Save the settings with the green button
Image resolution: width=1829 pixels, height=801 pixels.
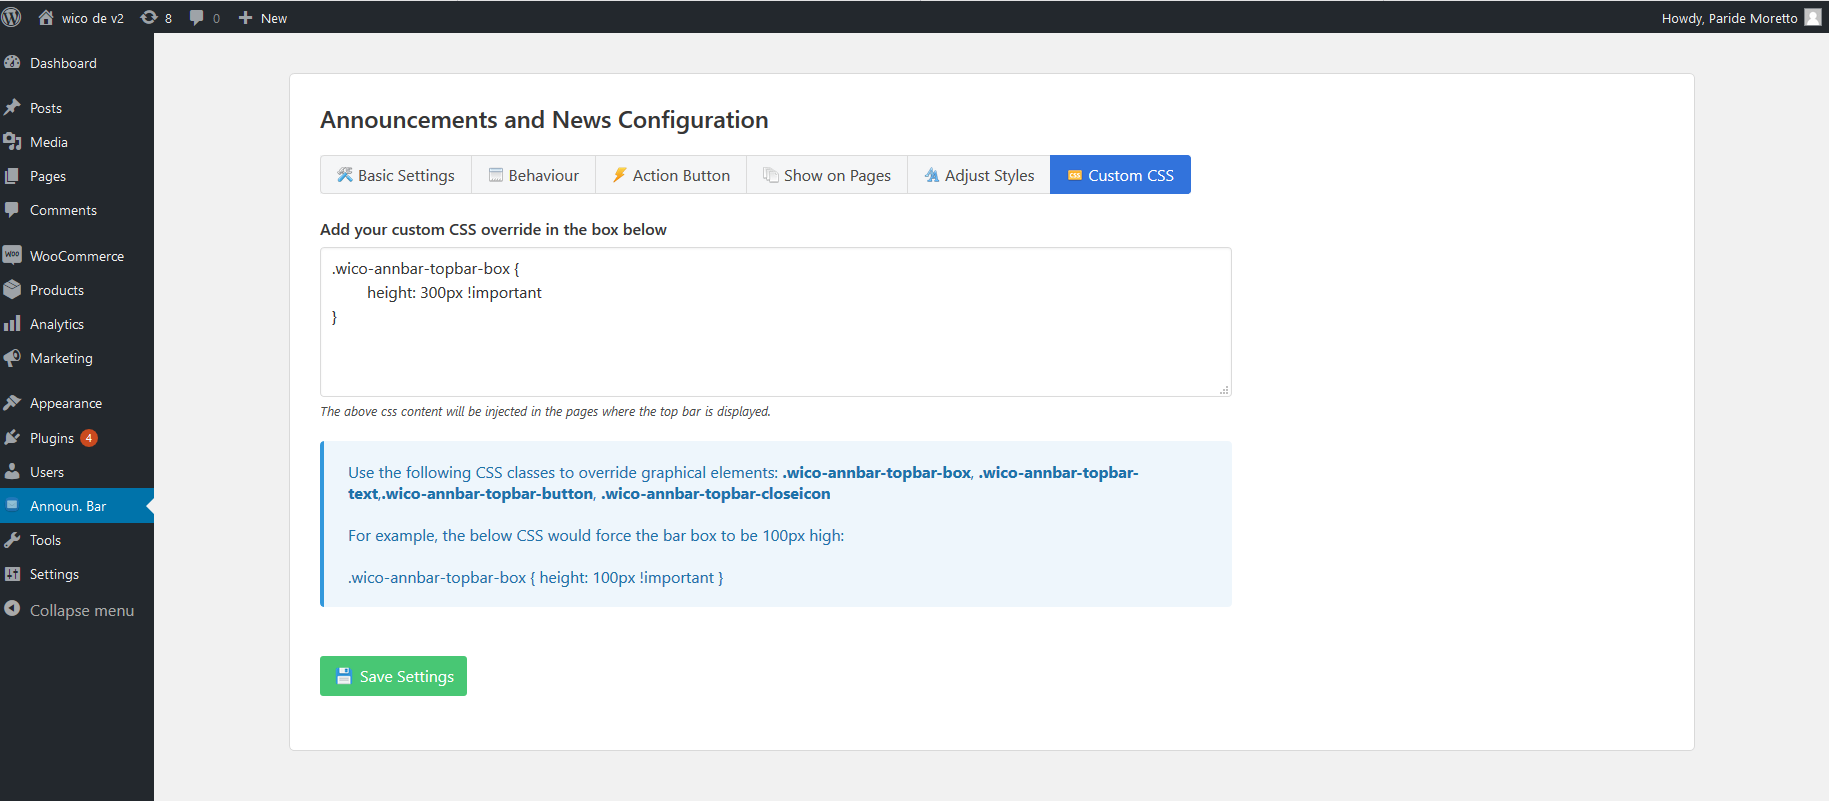click(x=393, y=676)
